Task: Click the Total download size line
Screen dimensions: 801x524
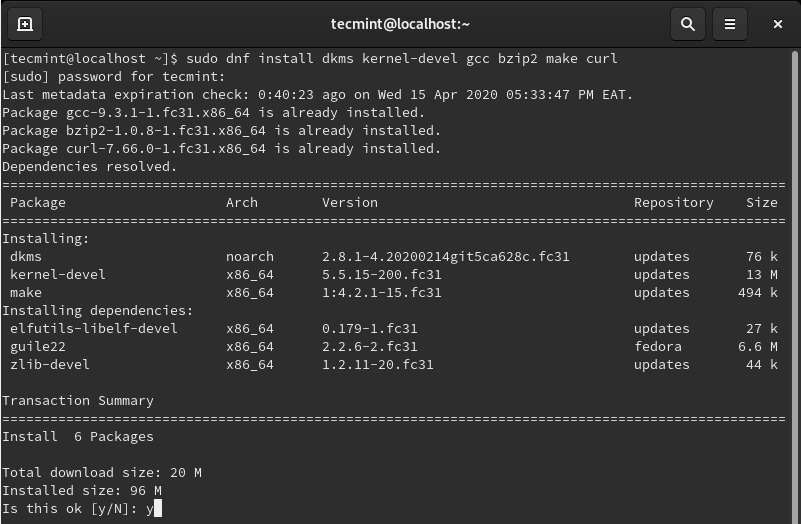Action: point(102,473)
